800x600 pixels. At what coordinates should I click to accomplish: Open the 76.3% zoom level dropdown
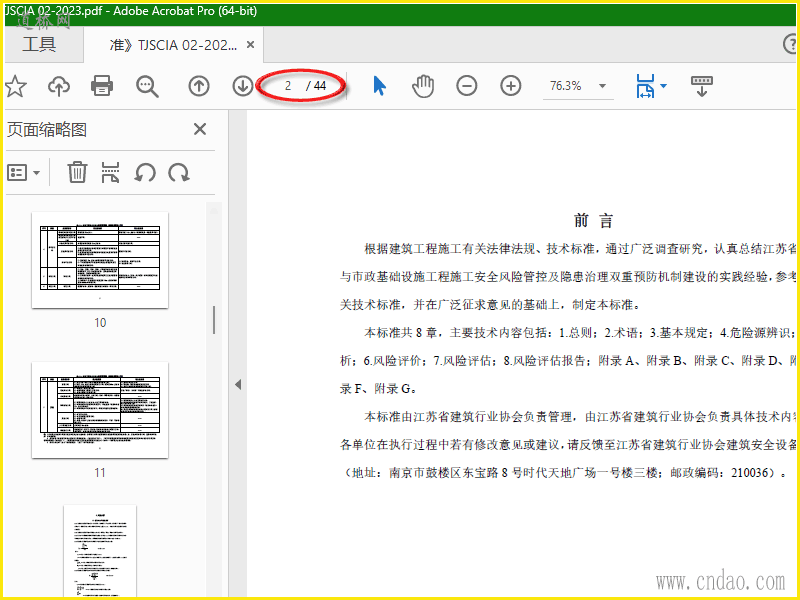[x=603, y=86]
